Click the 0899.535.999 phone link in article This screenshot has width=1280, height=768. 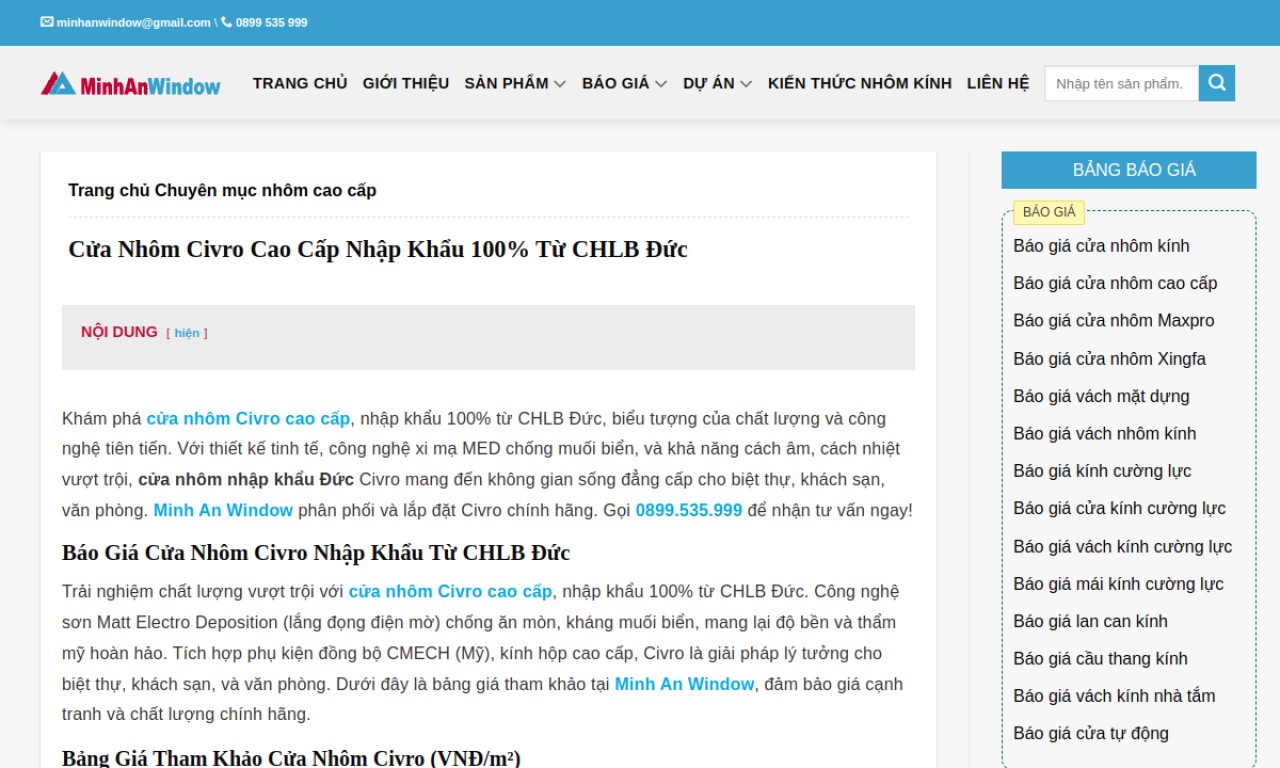[688, 511]
